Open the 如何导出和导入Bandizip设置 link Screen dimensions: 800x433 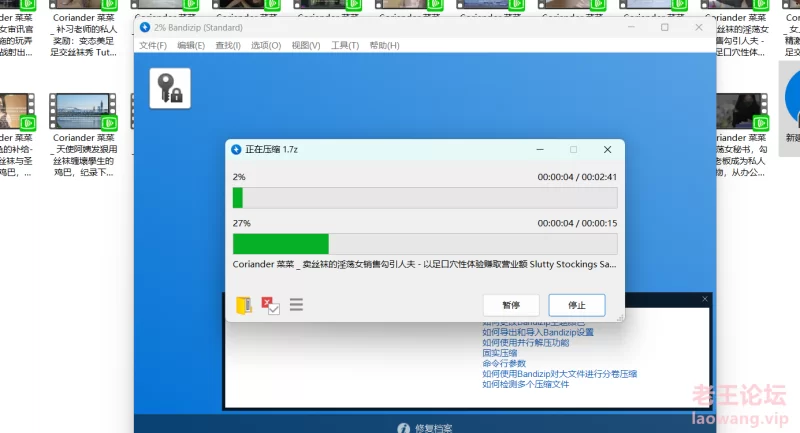coord(538,332)
